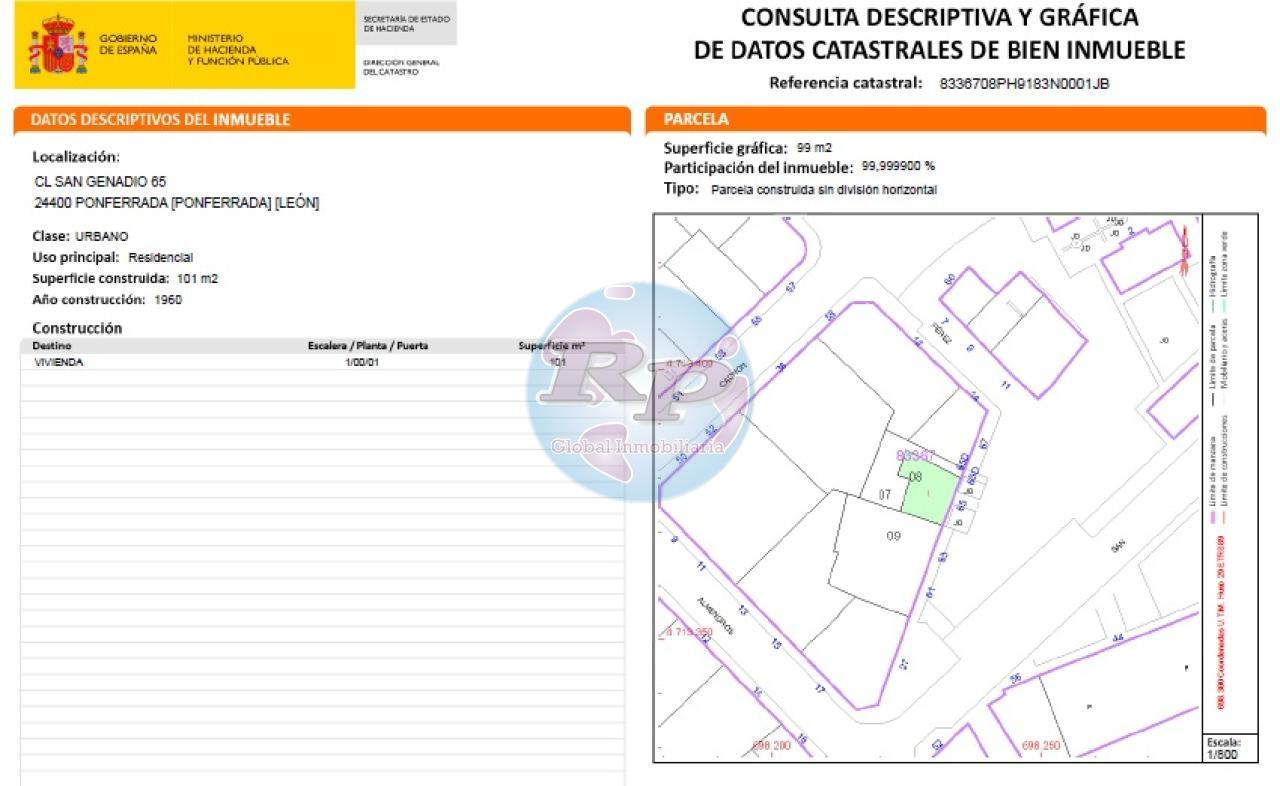
Task: Open the Datos Descriptivos del Inmueble header
Action: point(160,119)
